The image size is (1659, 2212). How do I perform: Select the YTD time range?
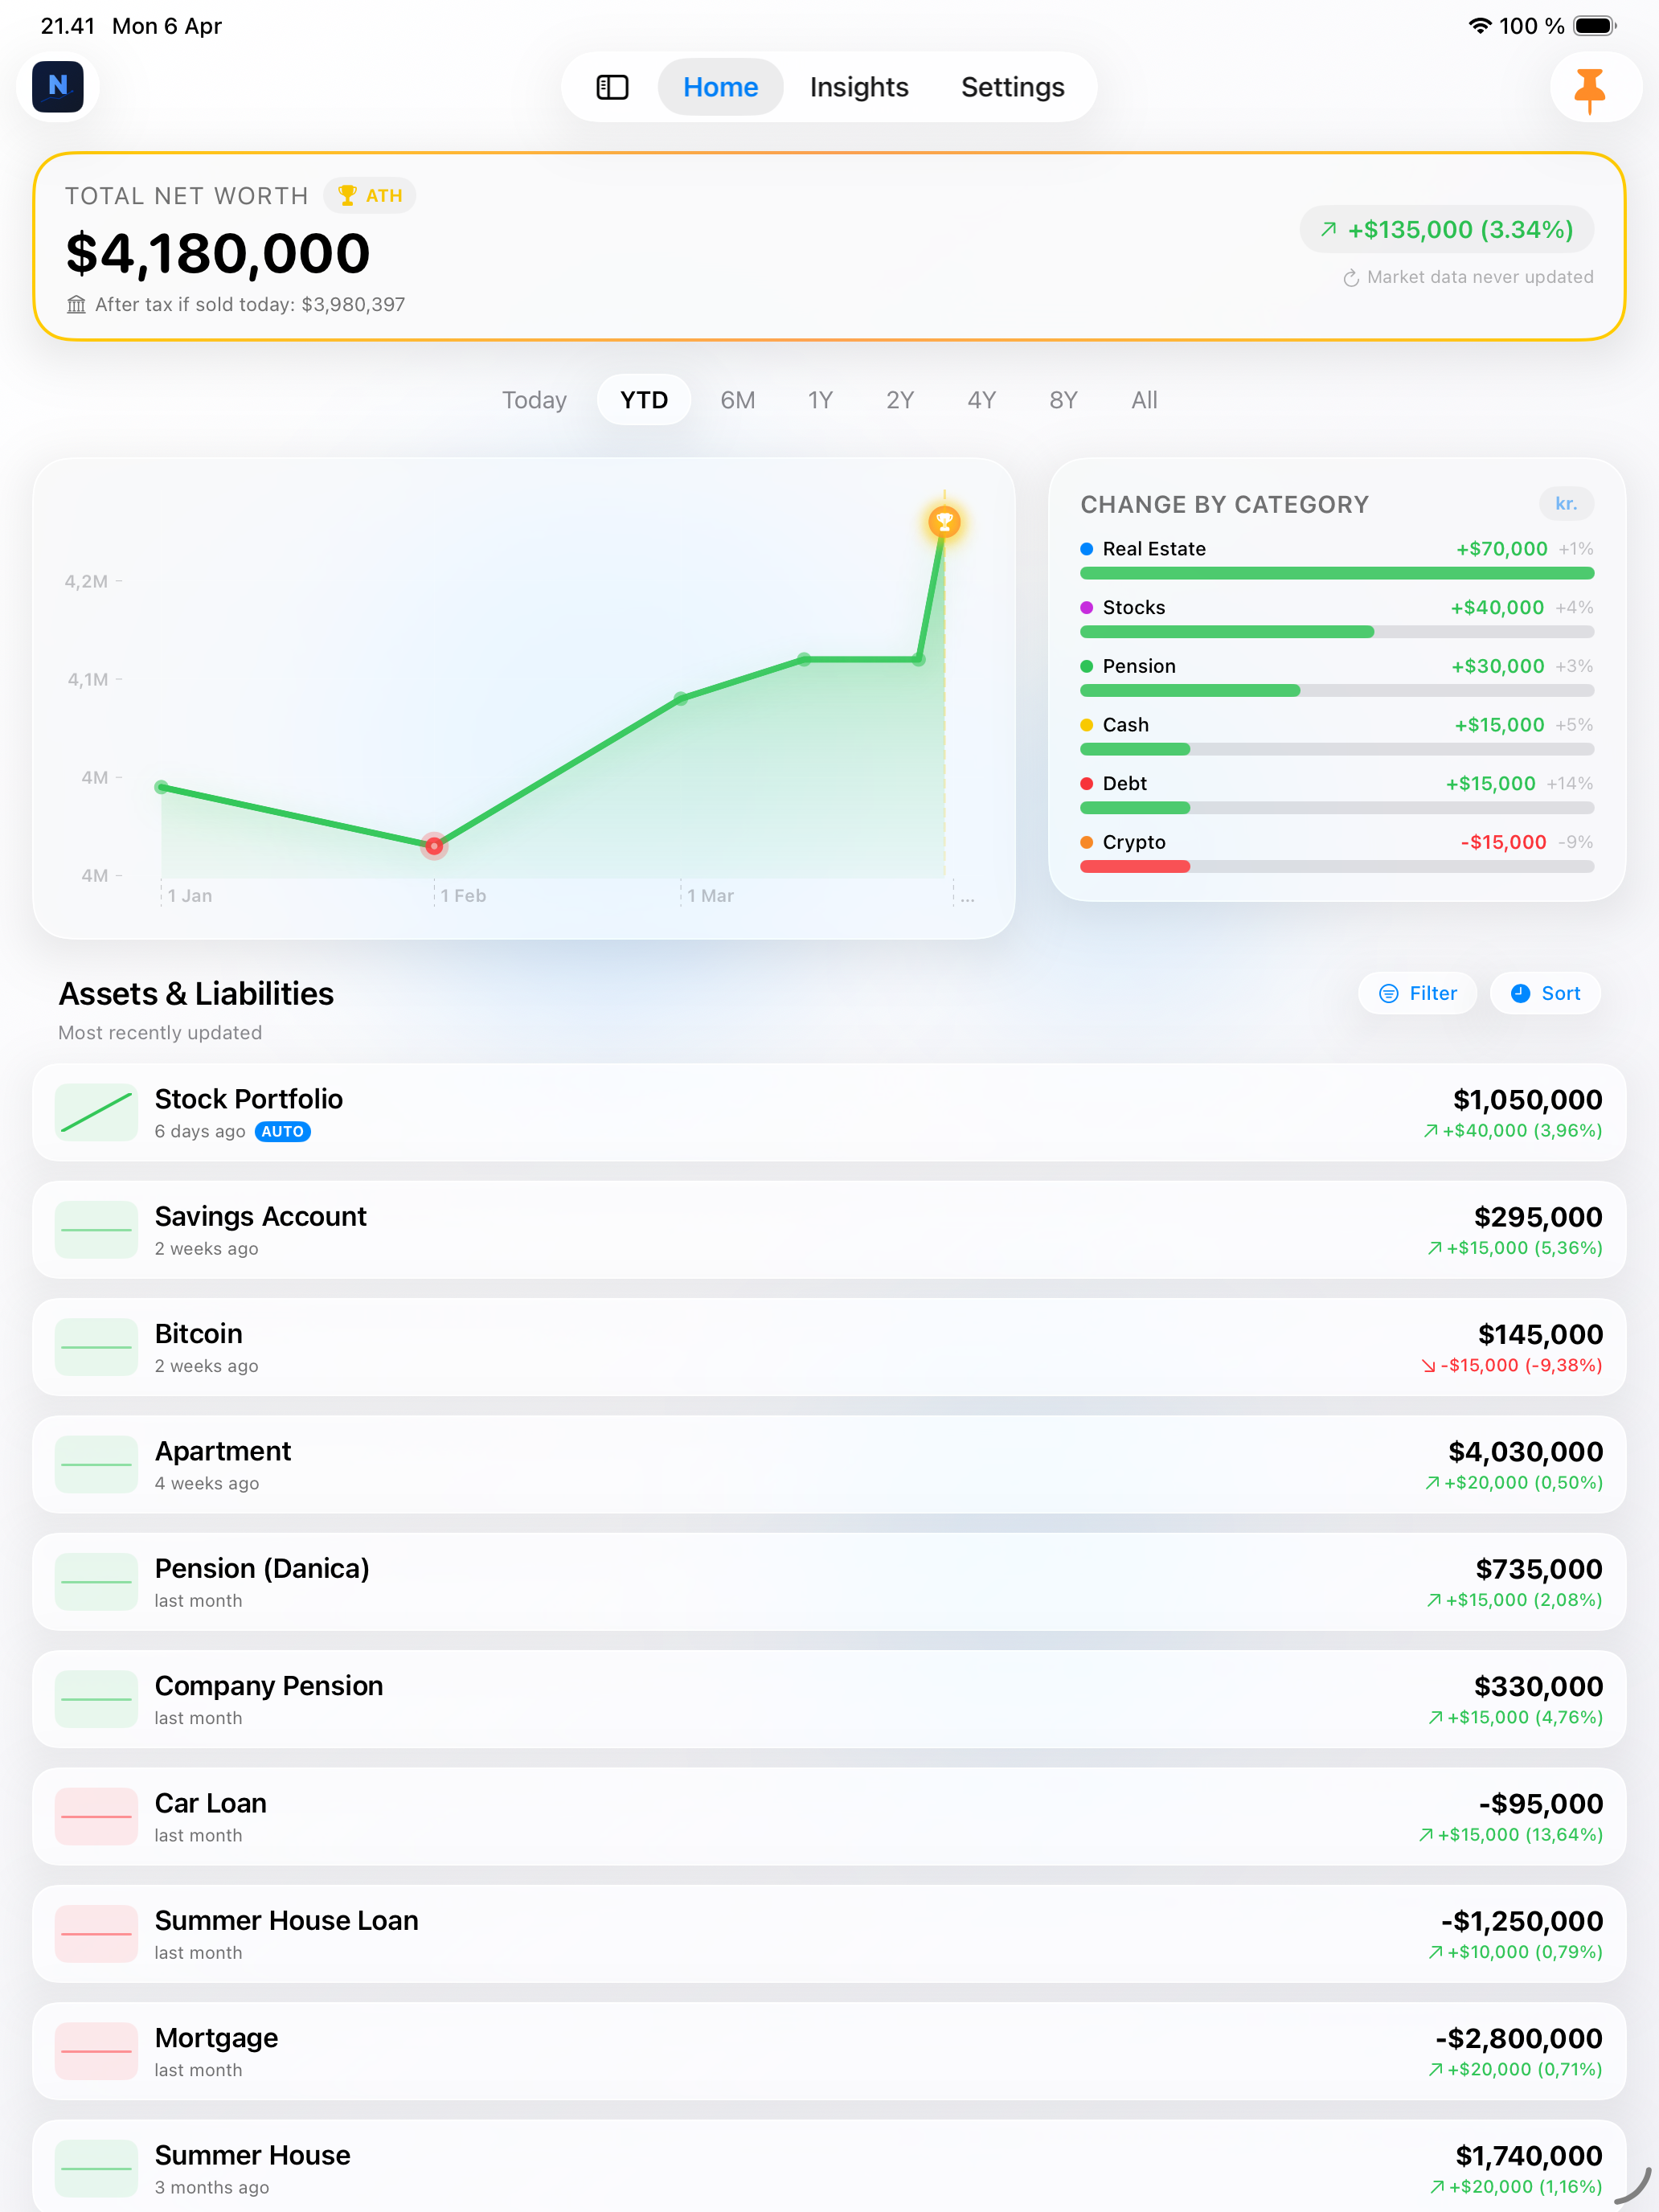pos(644,400)
